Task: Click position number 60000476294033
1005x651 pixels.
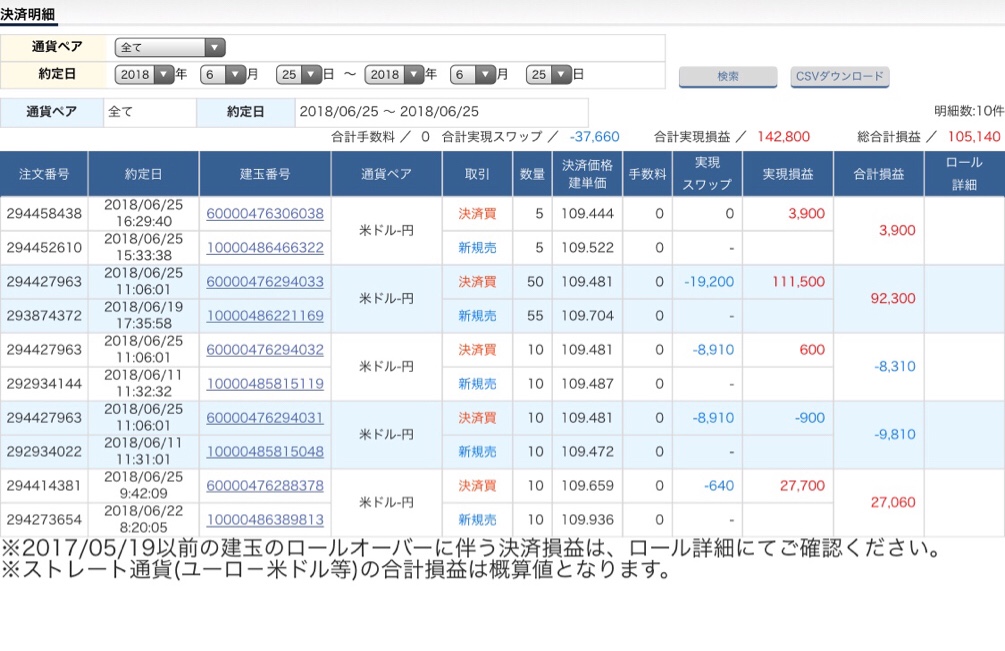Action: click(265, 282)
